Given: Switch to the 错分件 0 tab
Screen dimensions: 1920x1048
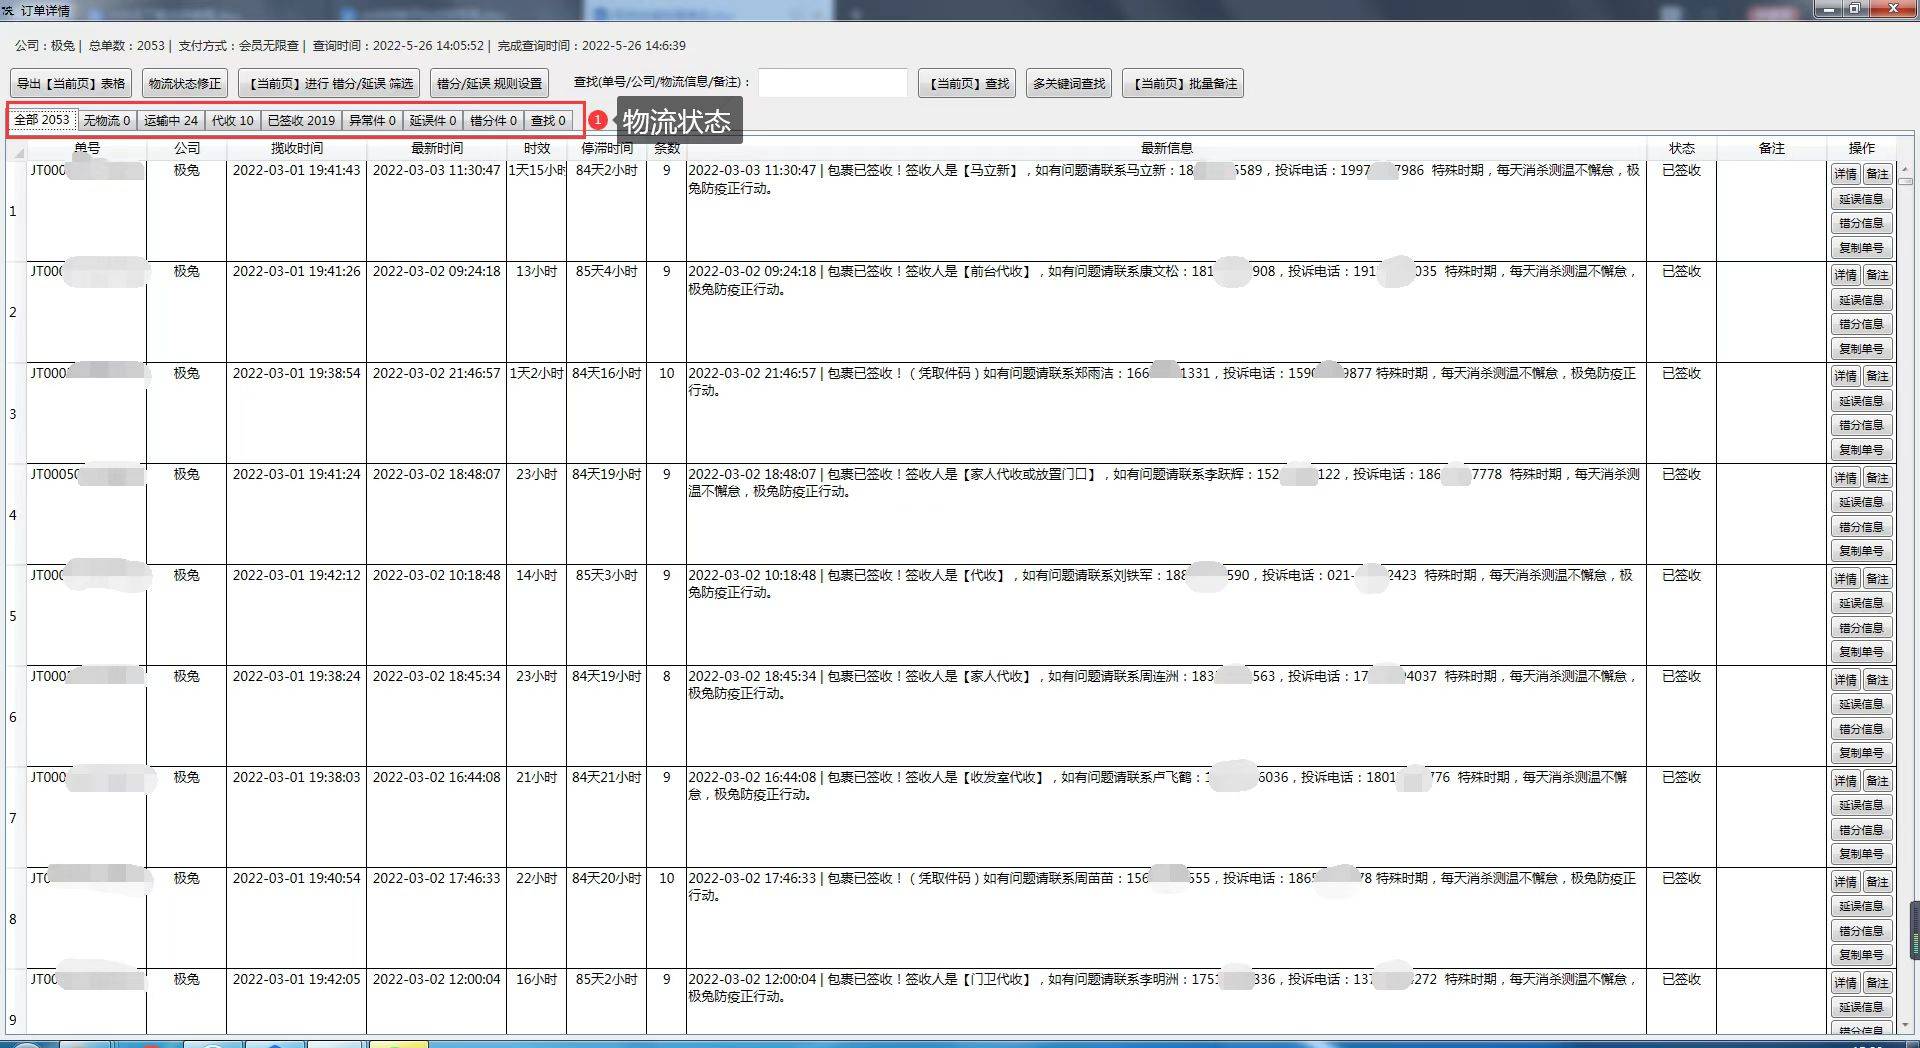Looking at the screenshot, I should [494, 121].
